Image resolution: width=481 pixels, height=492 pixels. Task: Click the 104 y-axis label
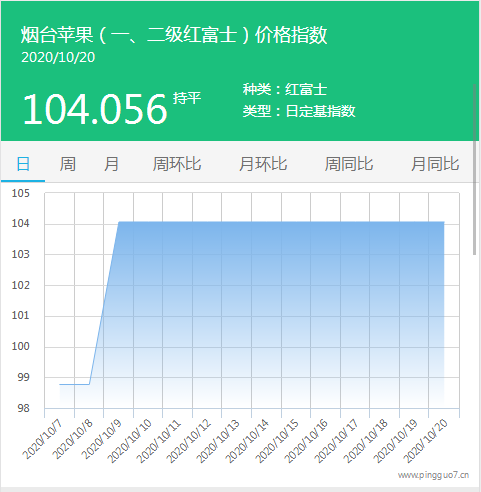click(21, 223)
